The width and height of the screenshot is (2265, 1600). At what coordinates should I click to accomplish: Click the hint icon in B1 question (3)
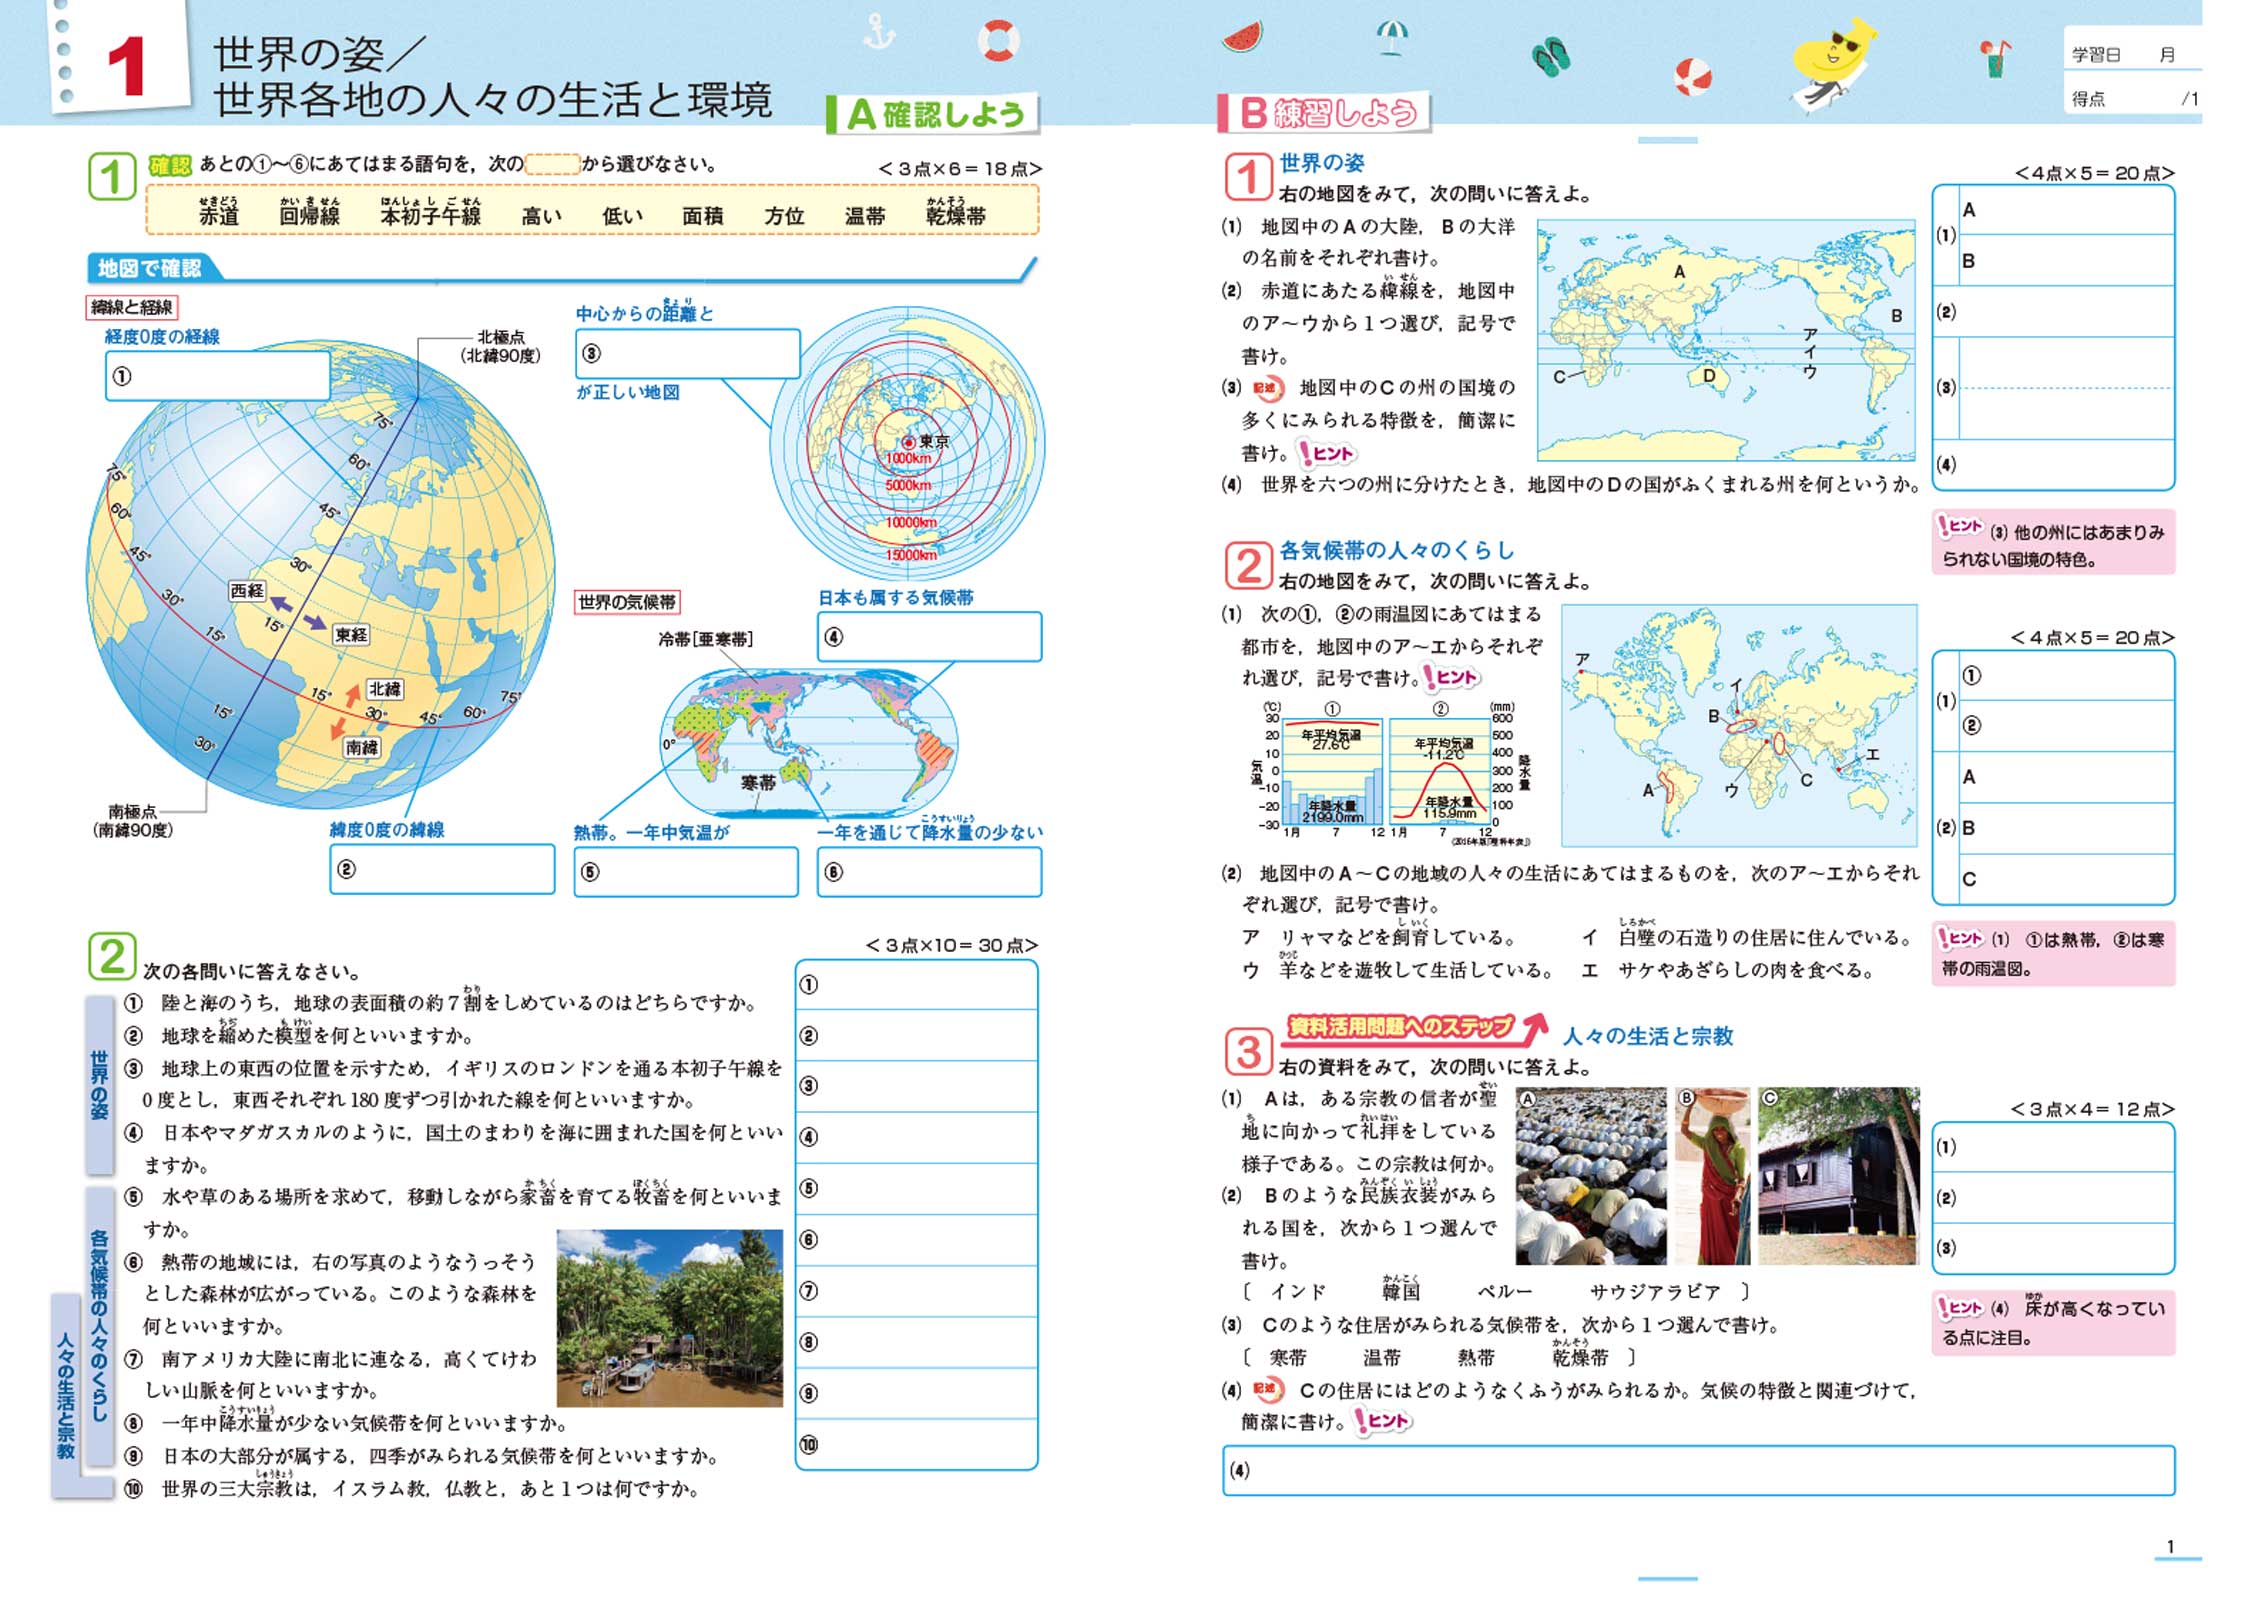1325,453
